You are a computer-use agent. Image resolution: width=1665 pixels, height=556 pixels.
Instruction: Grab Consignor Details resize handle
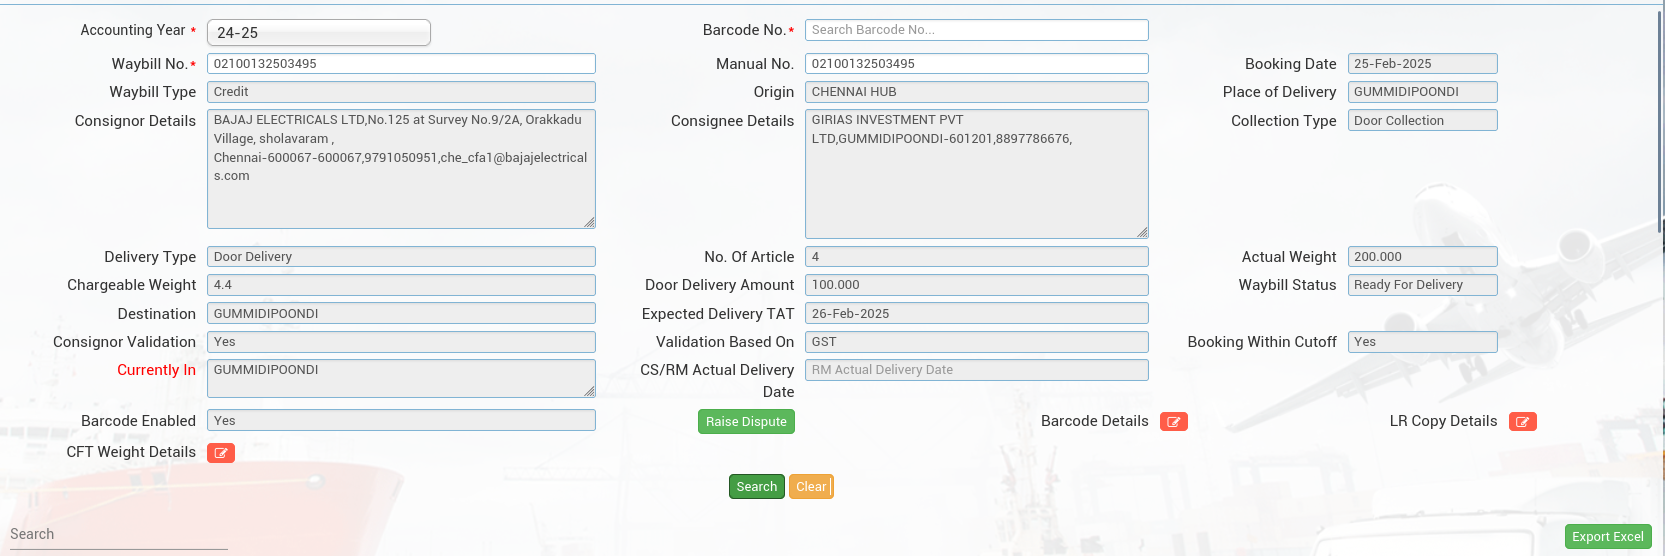coord(589,222)
